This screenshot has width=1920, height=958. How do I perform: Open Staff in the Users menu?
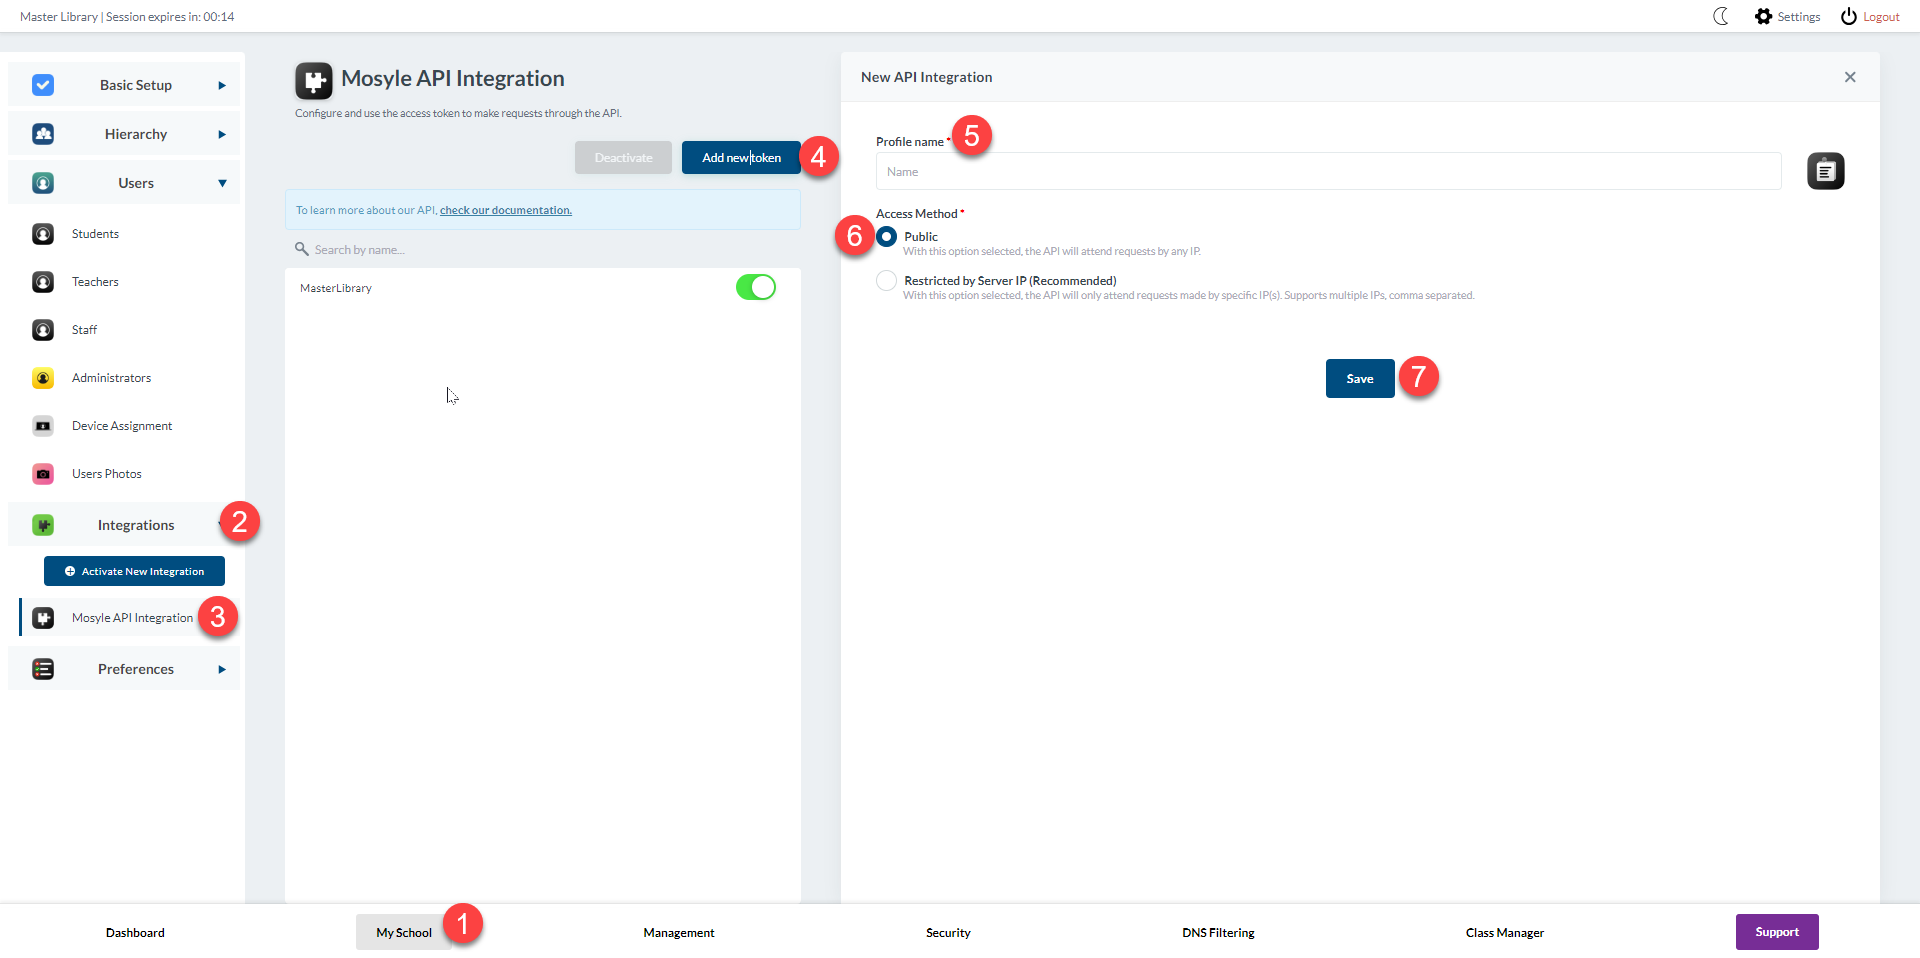coord(84,330)
